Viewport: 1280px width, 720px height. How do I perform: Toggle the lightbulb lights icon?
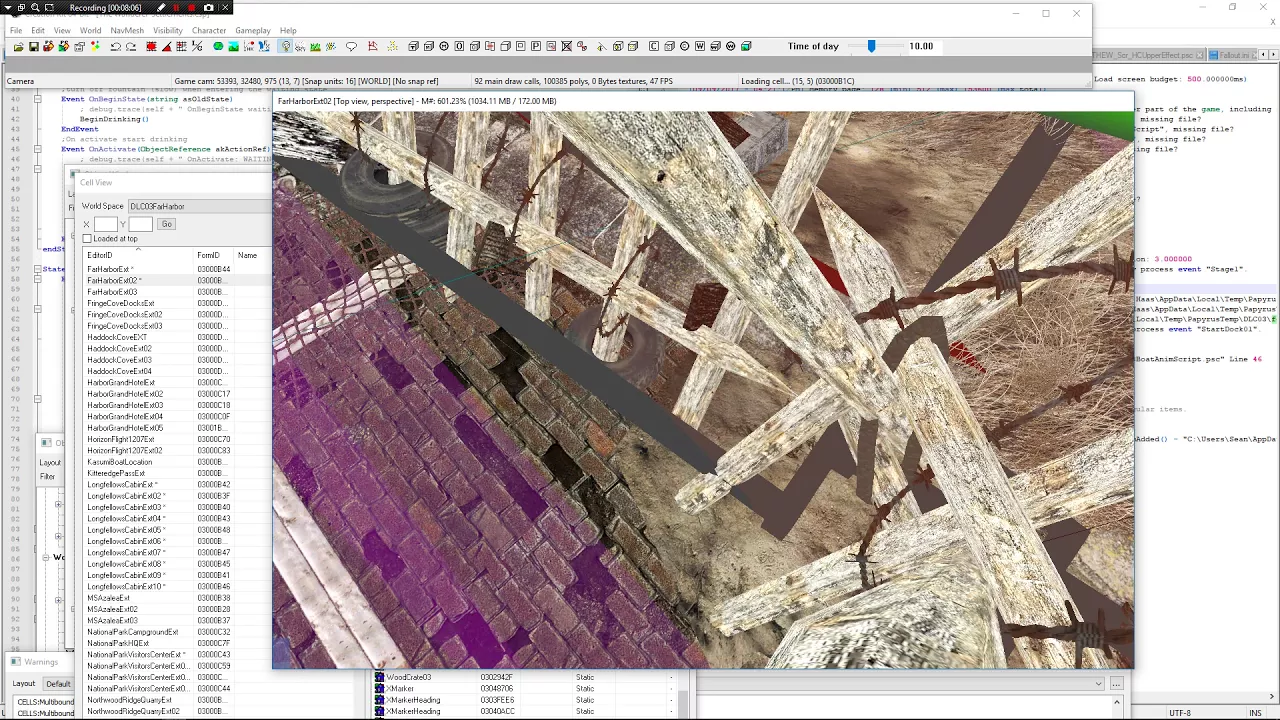click(x=286, y=46)
